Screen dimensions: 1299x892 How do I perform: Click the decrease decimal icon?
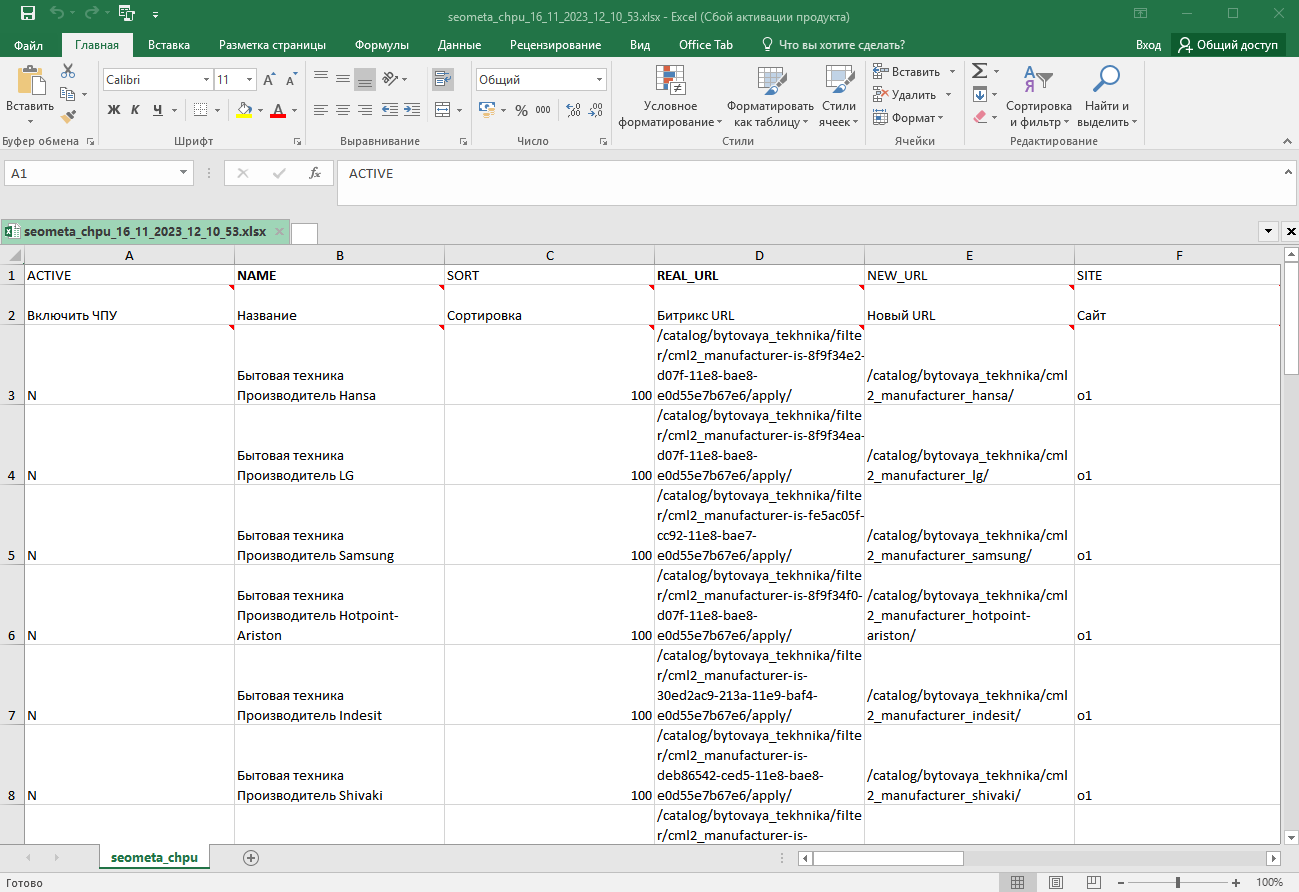[x=597, y=110]
